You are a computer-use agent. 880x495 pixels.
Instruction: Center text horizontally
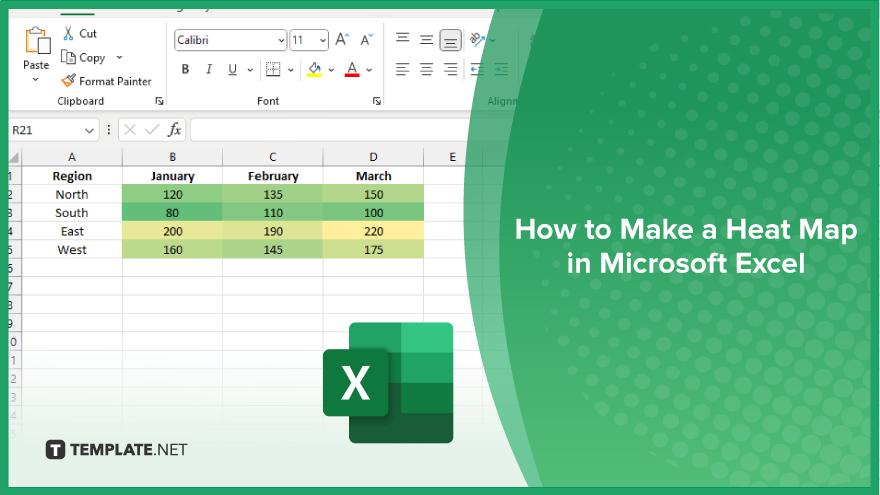pos(427,69)
